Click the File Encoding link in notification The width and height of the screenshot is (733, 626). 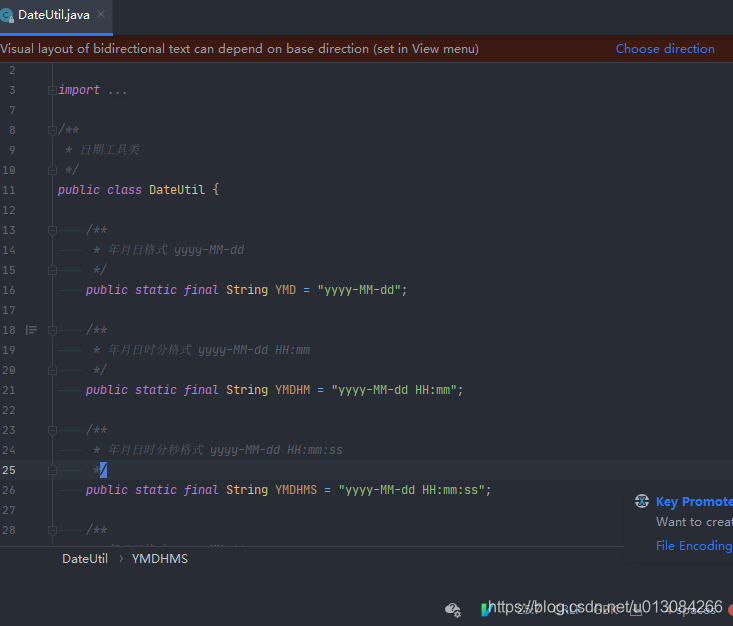coord(694,546)
